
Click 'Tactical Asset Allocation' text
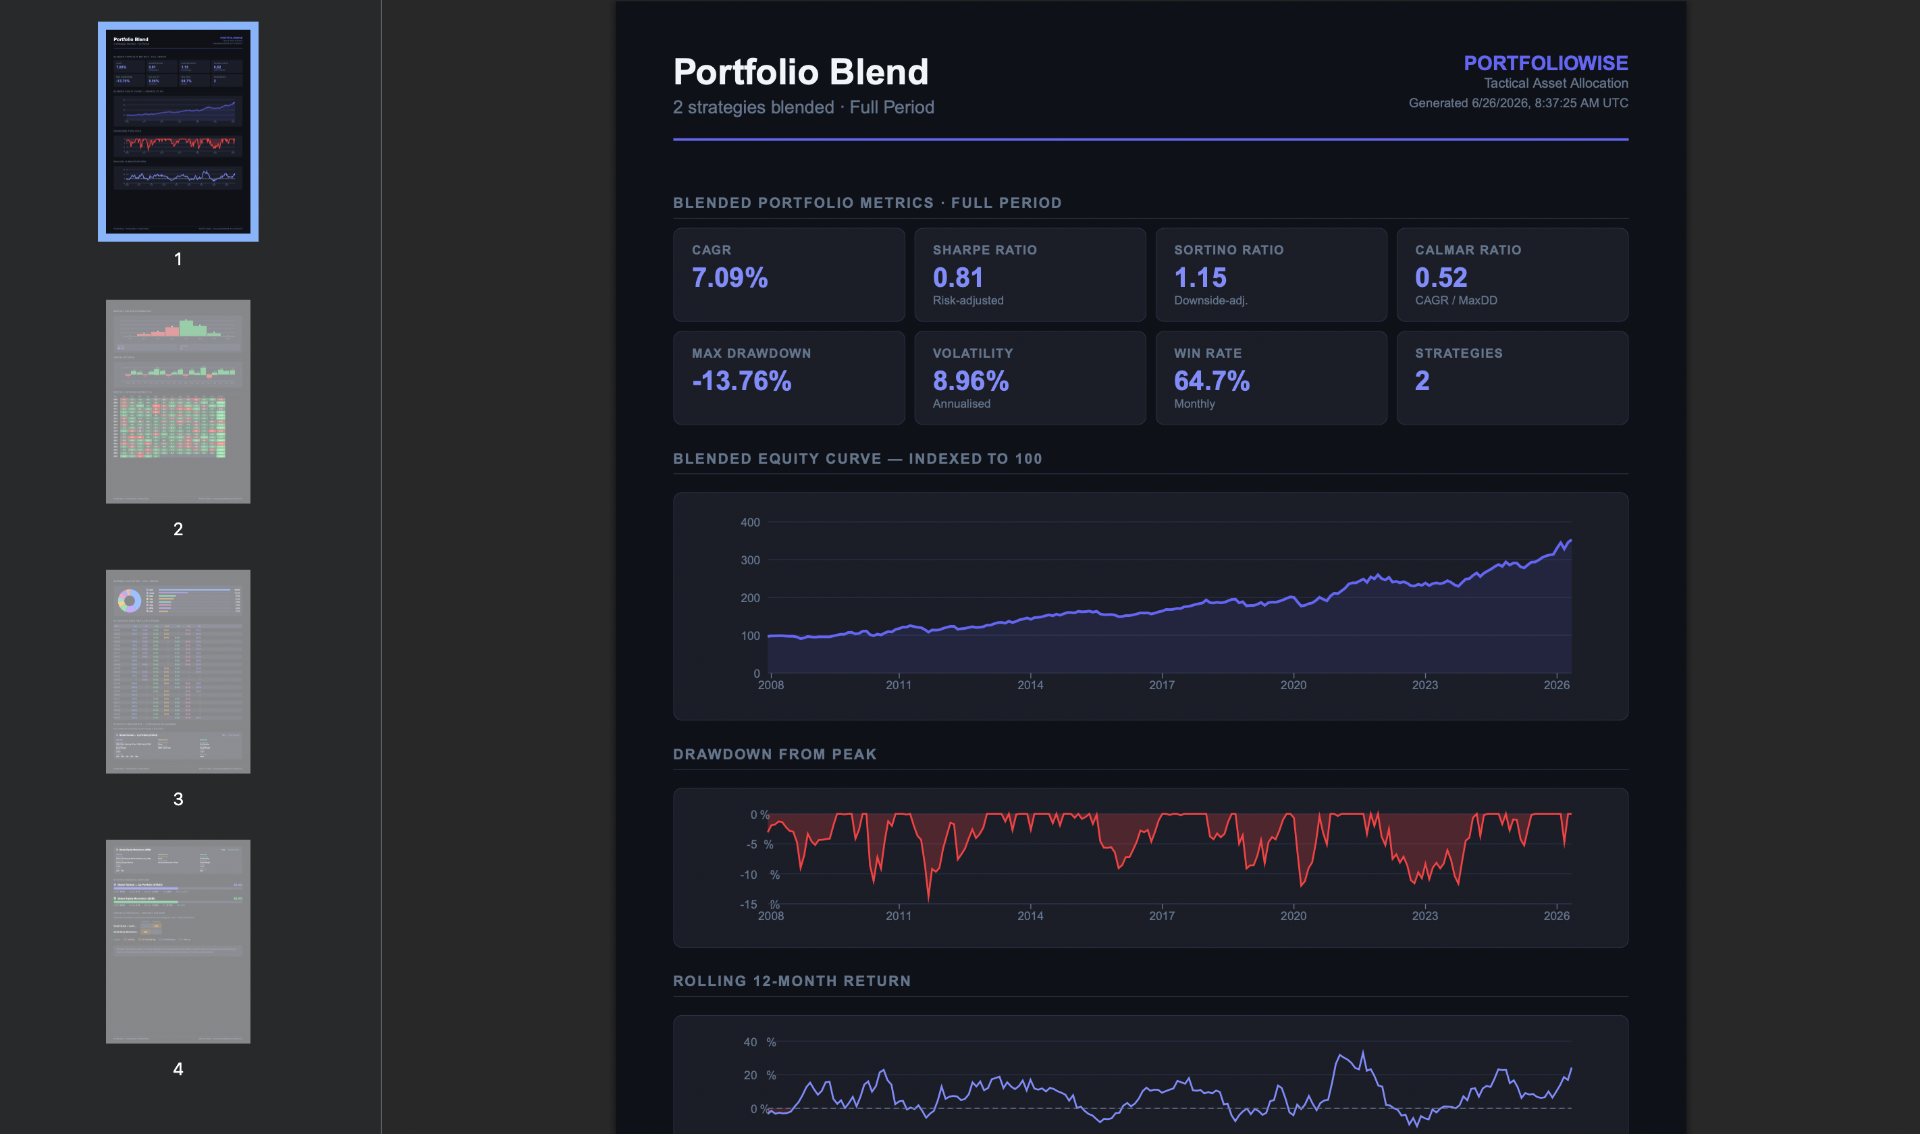click(x=1555, y=83)
